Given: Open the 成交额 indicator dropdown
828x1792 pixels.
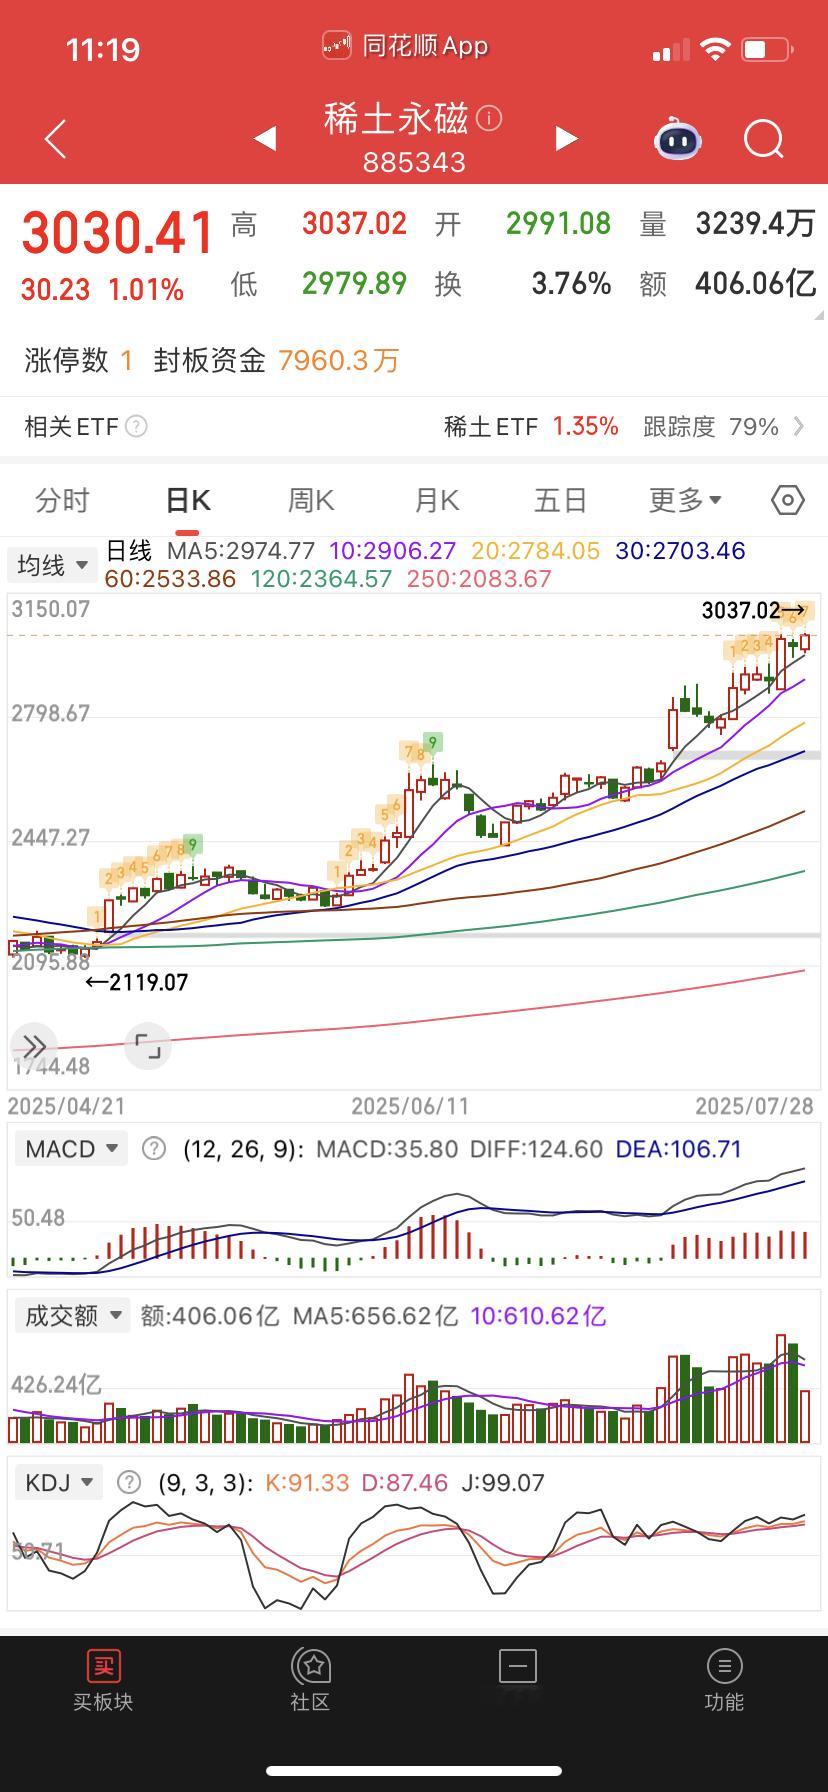Looking at the screenshot, I should click(x=72, y=1315).
